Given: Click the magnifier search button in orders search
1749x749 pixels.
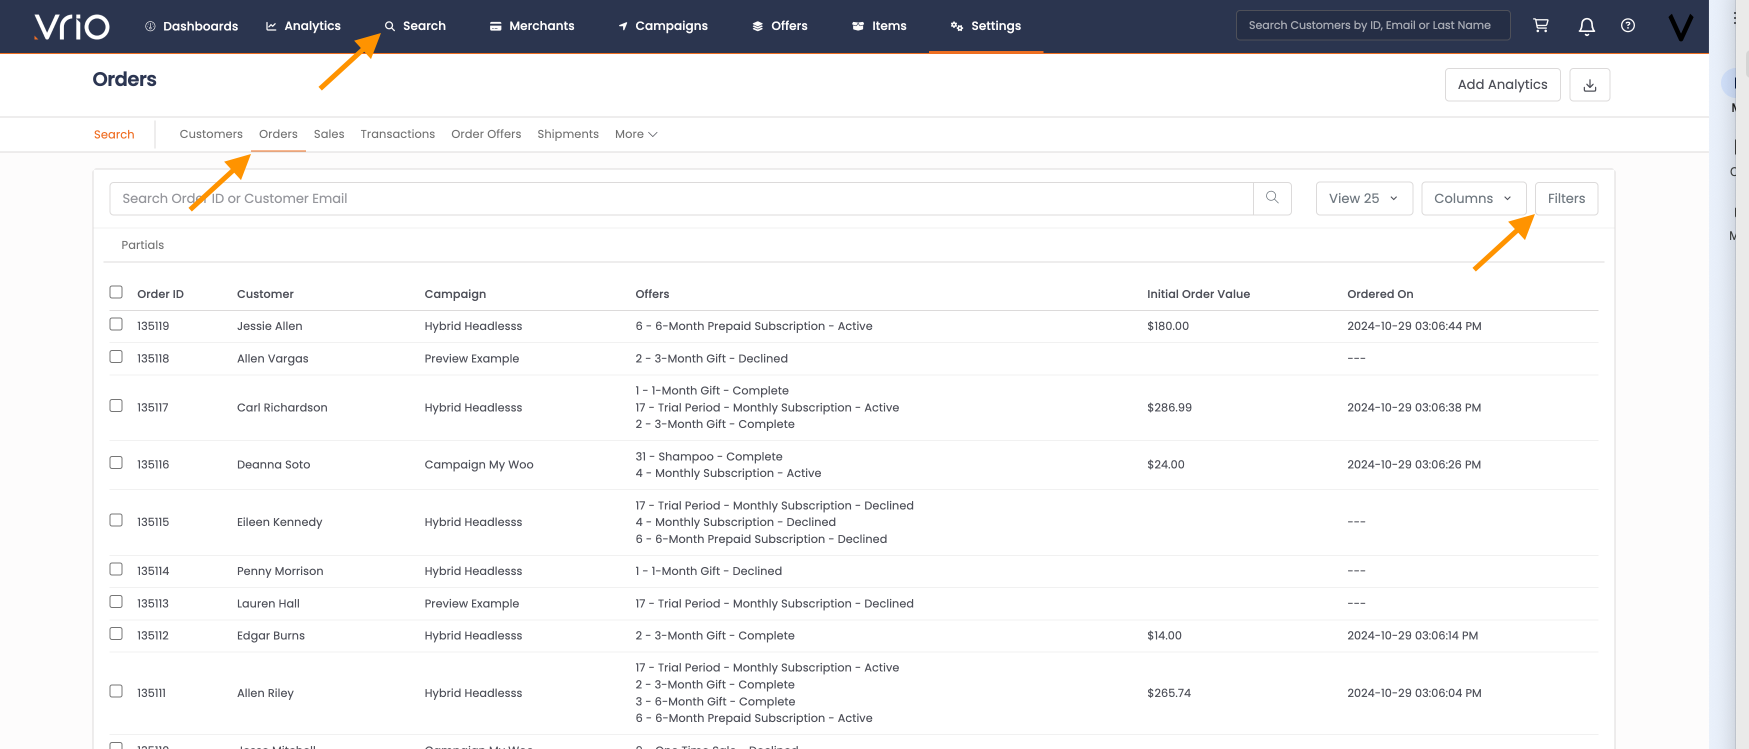Looking at the screenshot, I should pyautogui.click(x=1272, y=198).
